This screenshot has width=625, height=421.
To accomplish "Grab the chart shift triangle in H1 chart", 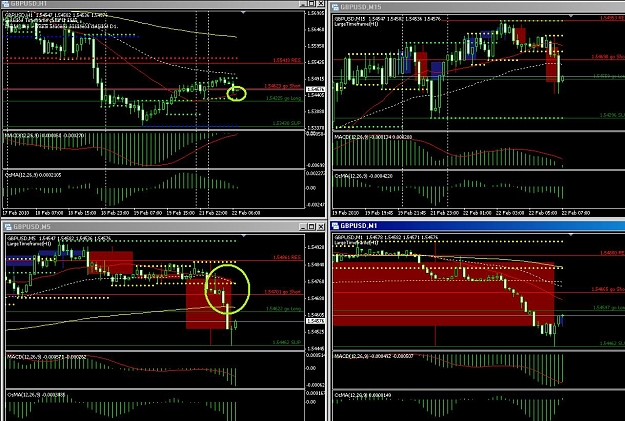I will point(244,13).
